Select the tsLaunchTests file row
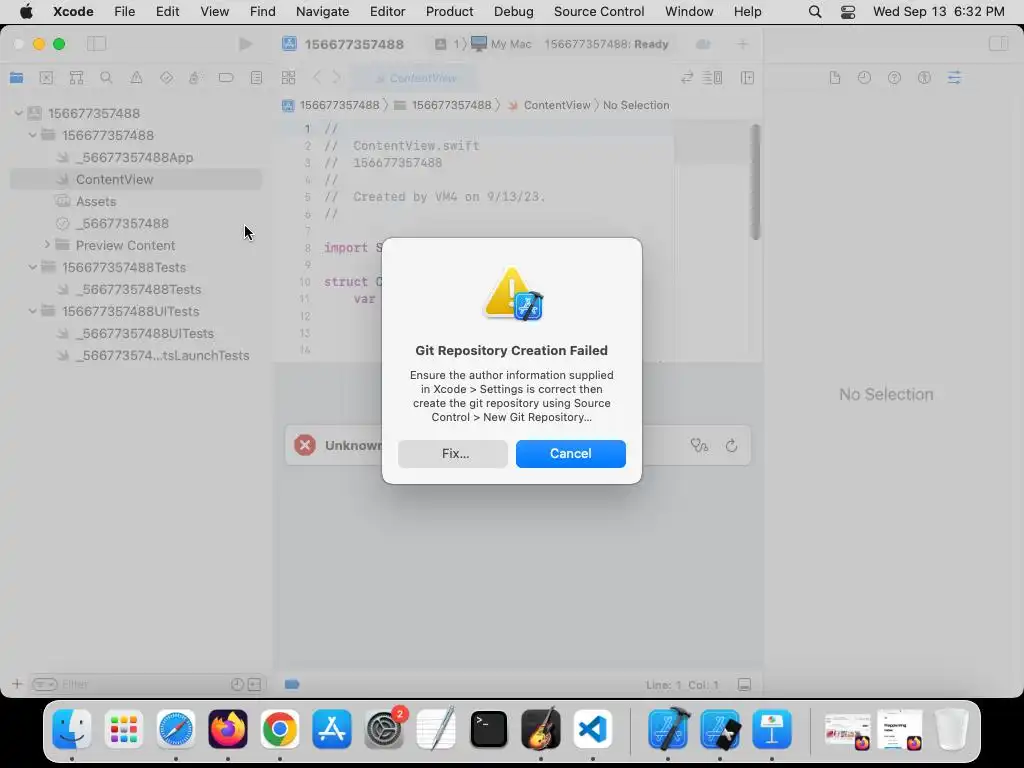The image size is (1024, 768). [136, 355]
